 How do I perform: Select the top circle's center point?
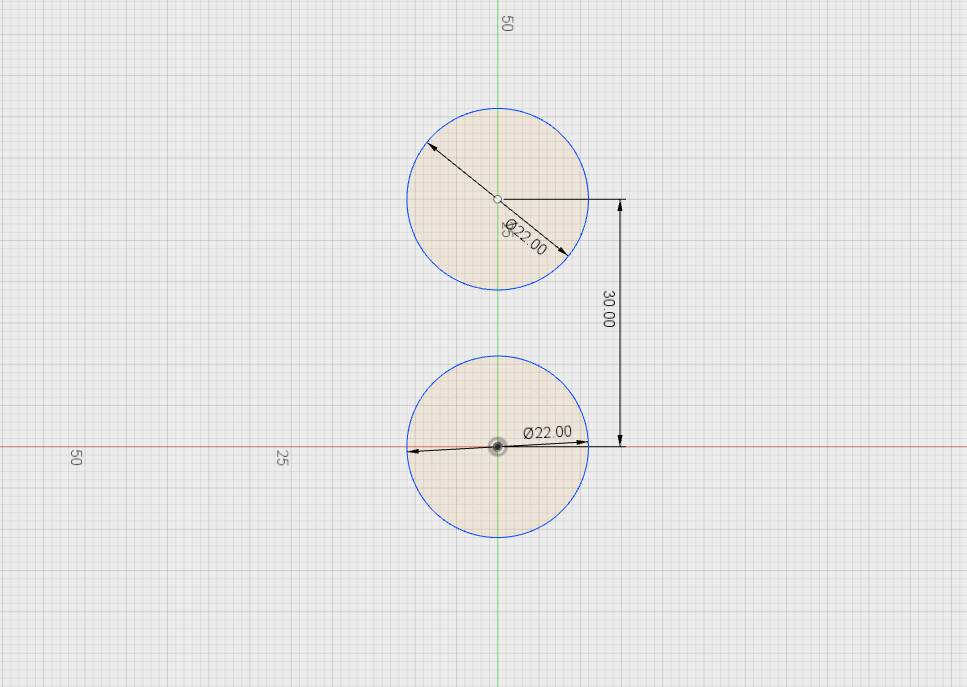click(x=497, y=199)
